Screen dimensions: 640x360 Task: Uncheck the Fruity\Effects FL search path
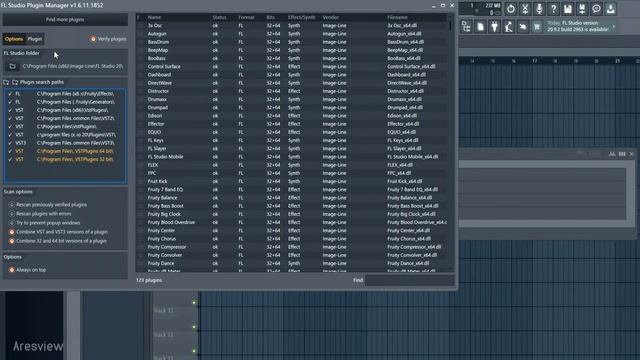10,94
